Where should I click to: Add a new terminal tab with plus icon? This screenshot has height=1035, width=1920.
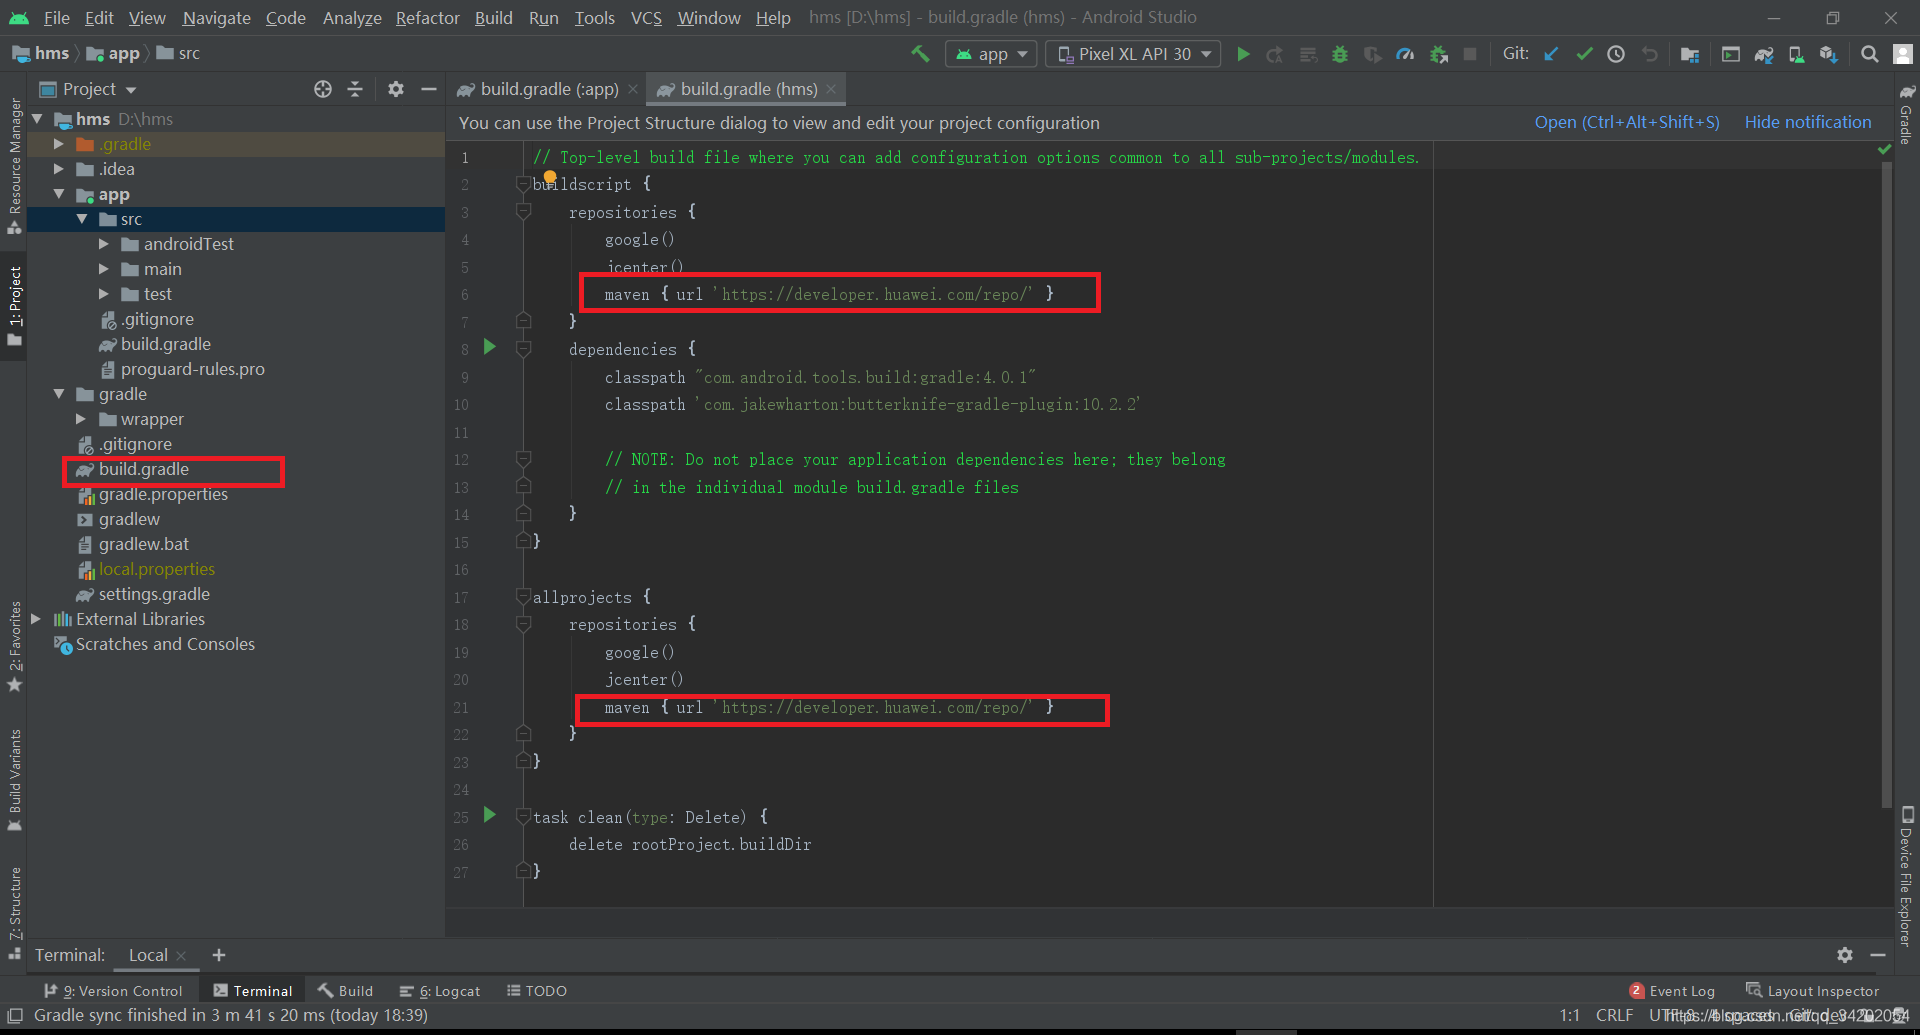coord(219,955)
